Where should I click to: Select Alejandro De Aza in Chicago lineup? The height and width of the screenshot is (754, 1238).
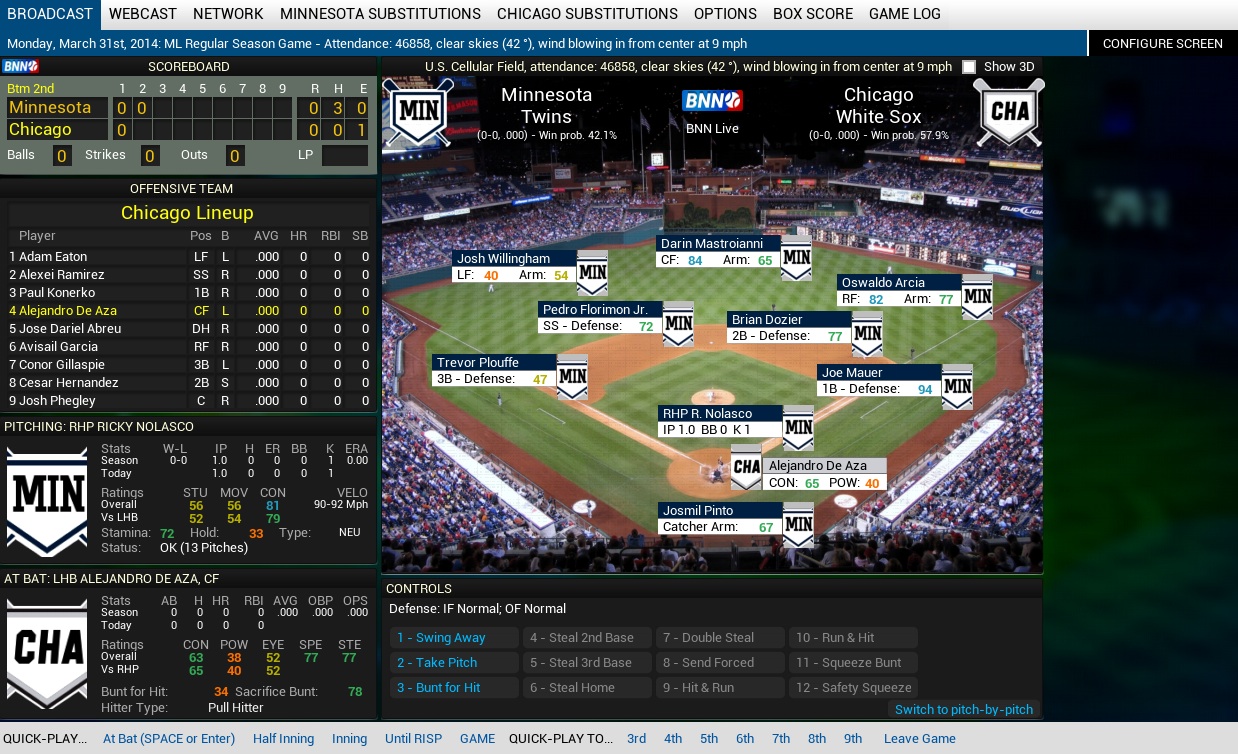tap(68, 311)
